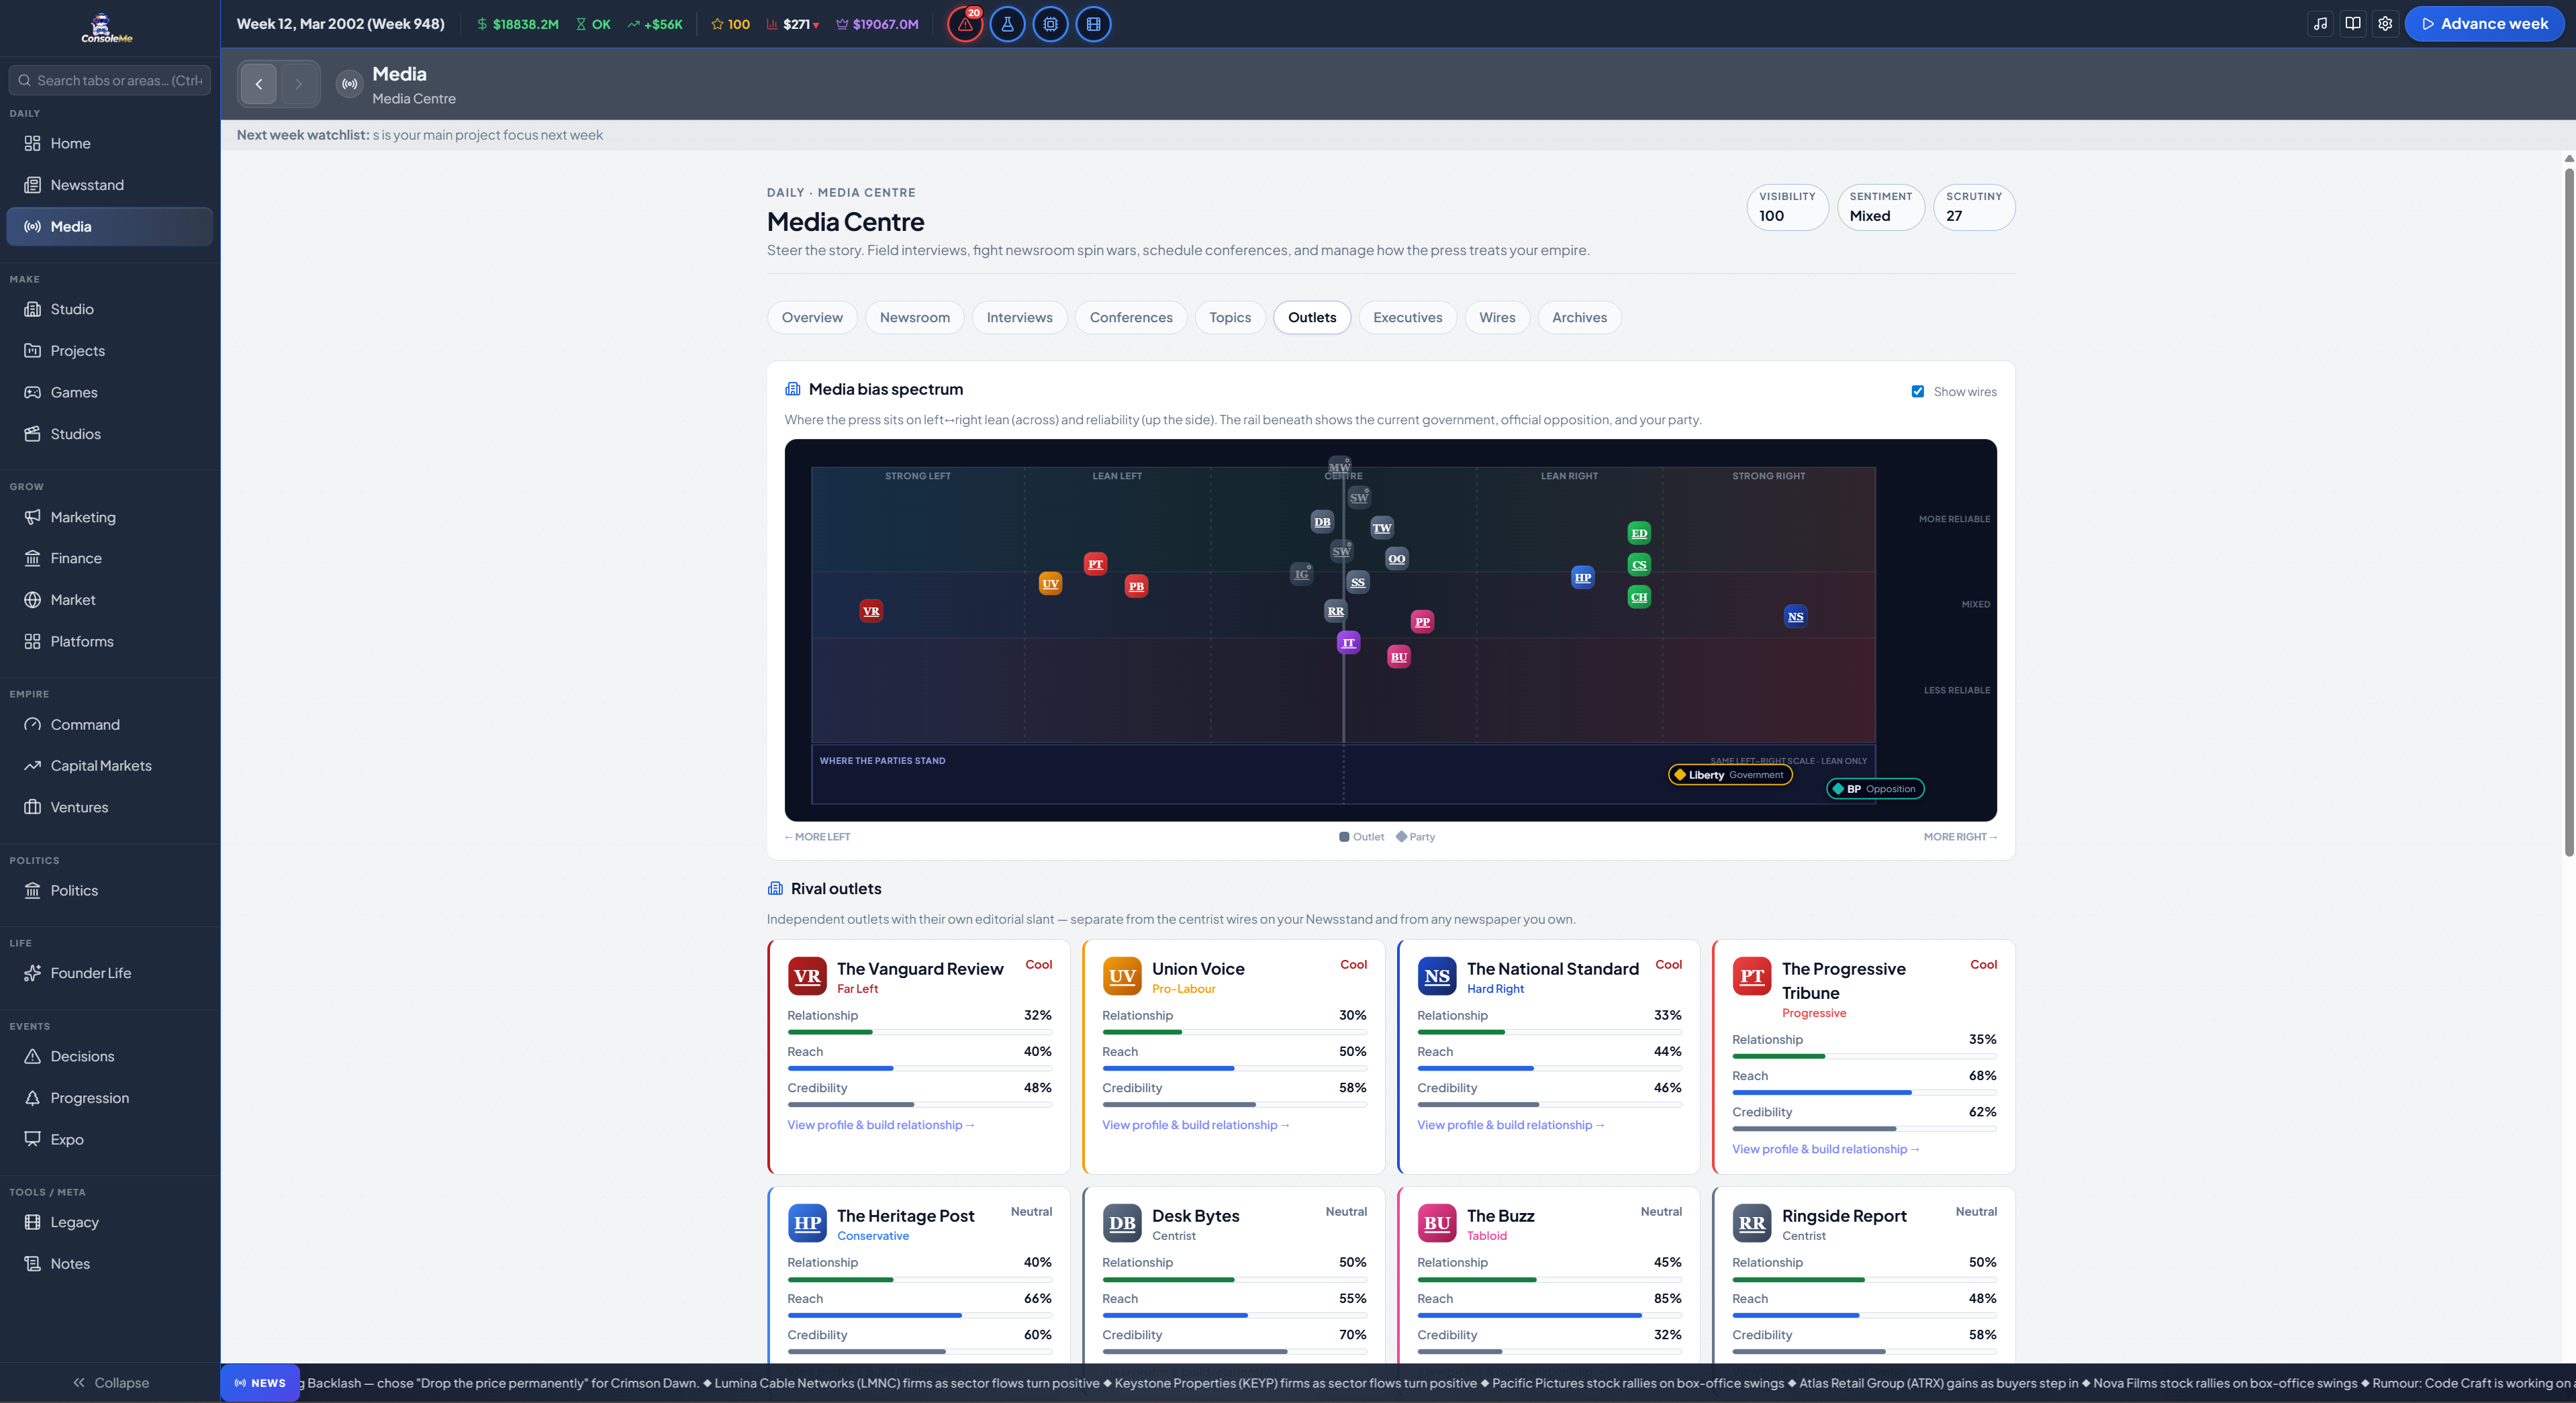Switch to the Archives tab

1580,317
